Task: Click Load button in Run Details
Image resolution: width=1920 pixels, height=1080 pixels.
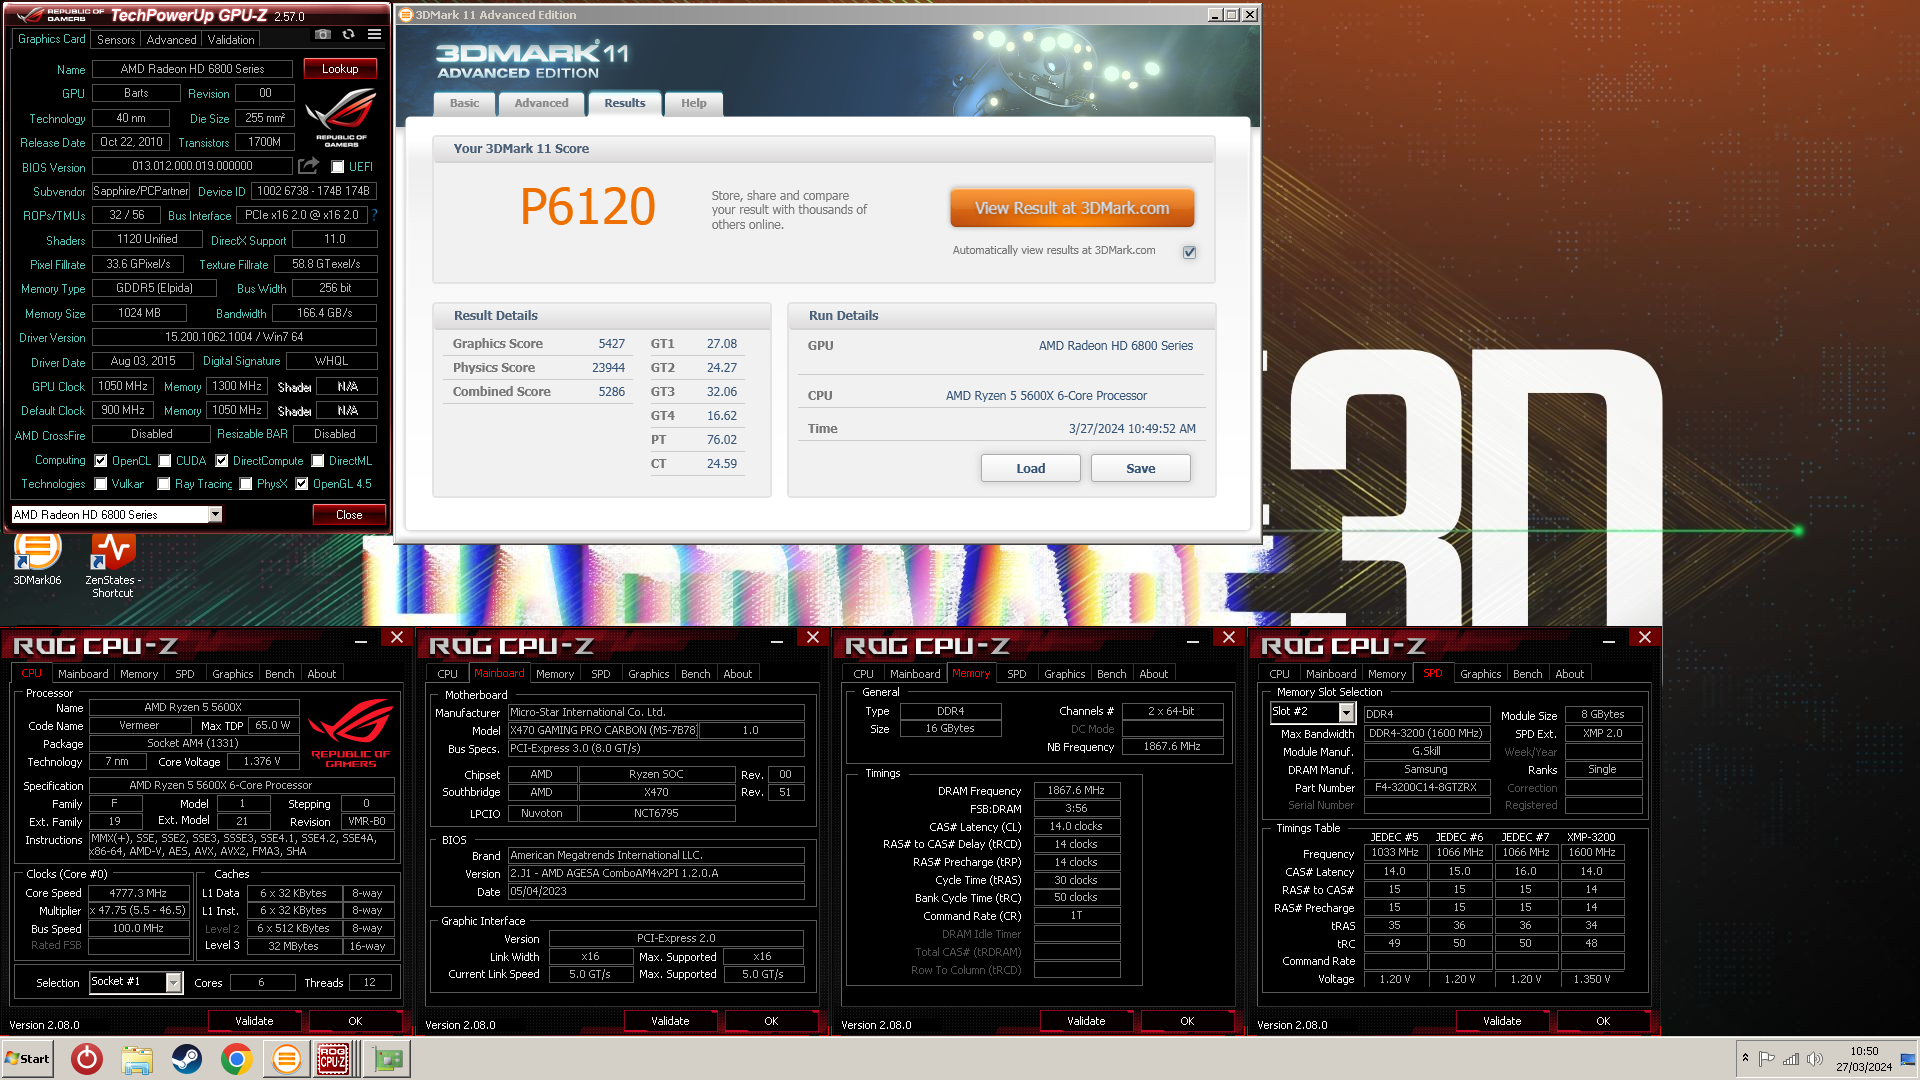Action: pyautogui.click(x=1030, y=468)
